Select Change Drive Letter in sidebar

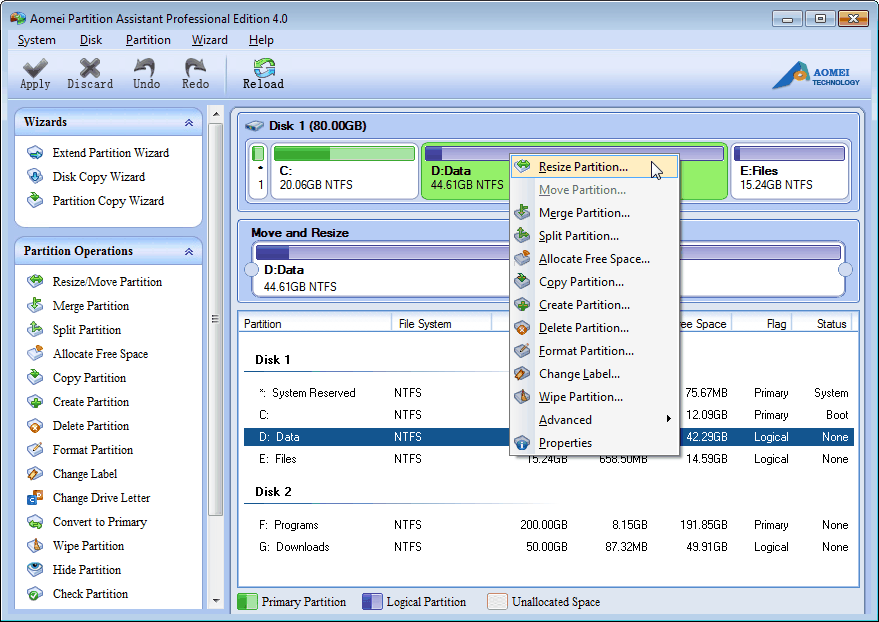[x=101, y=498]
